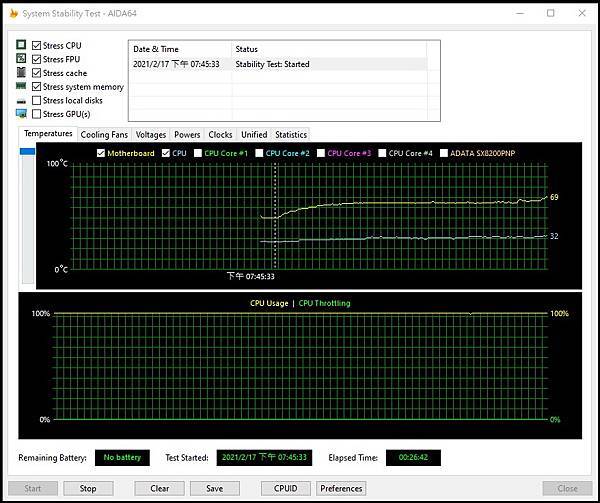Toggle the CPU Core #1 graph checkbox

pos(198,153)
